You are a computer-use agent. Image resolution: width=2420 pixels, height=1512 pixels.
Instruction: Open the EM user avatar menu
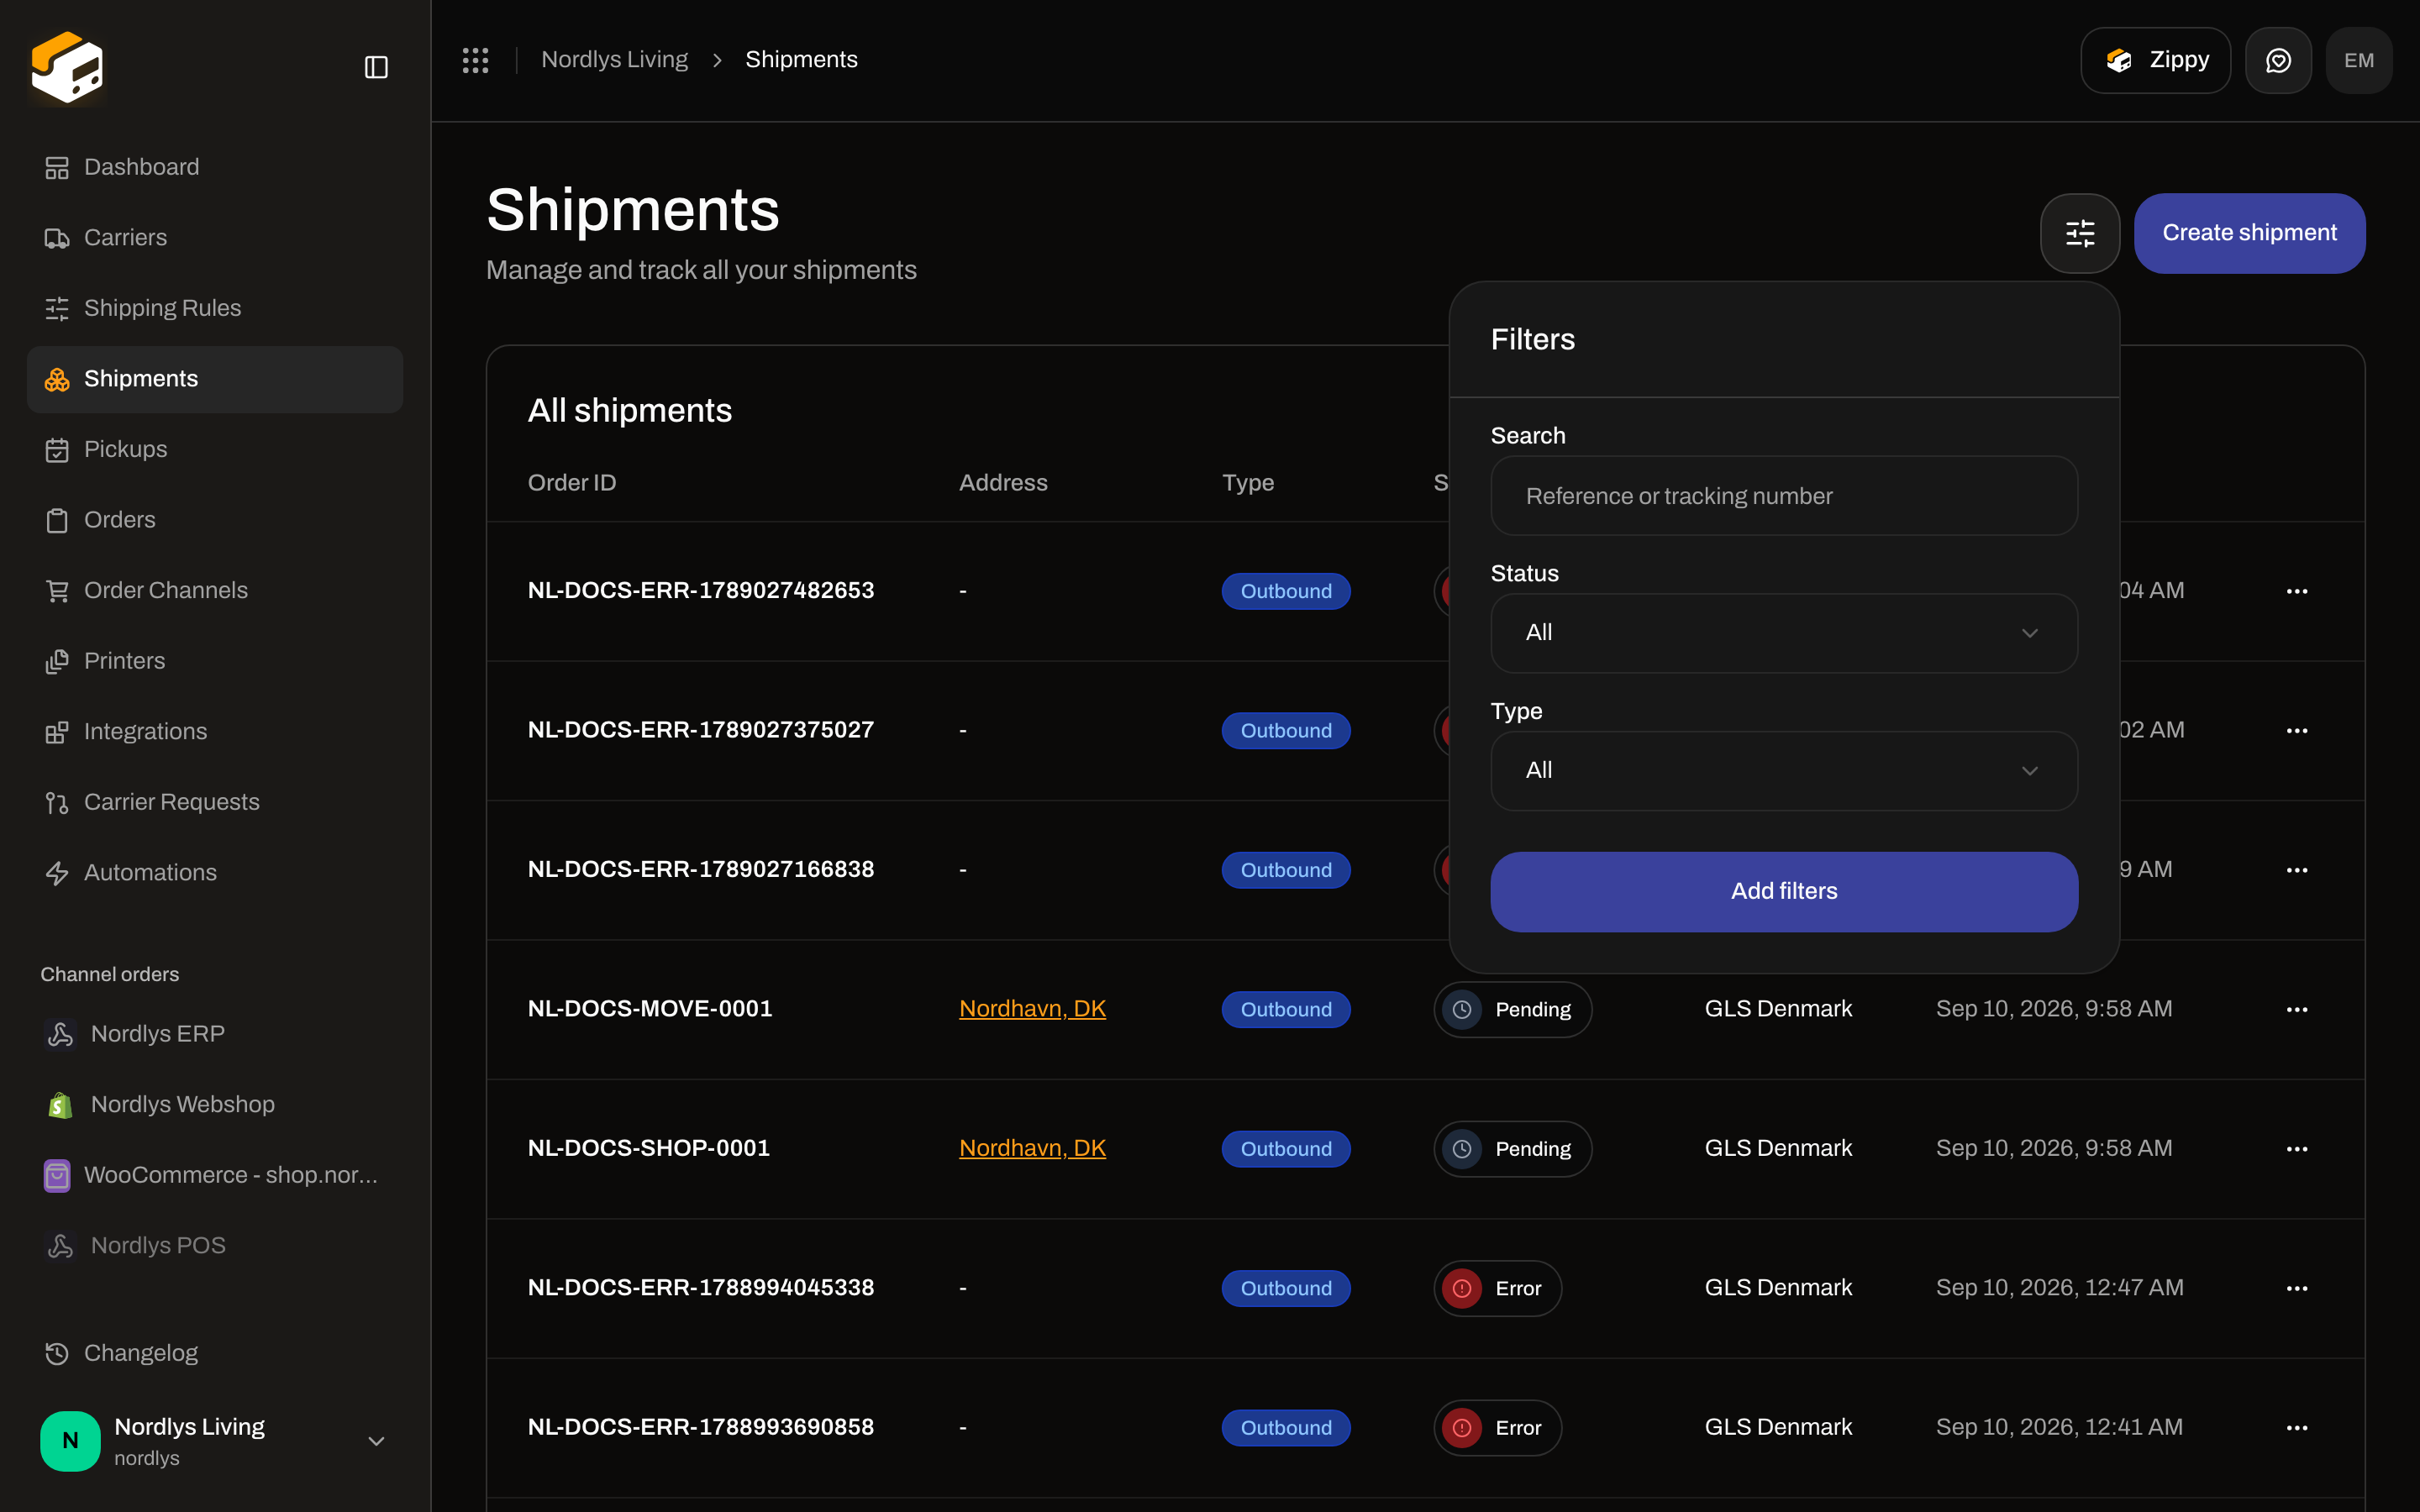(x=2359, y=60)
